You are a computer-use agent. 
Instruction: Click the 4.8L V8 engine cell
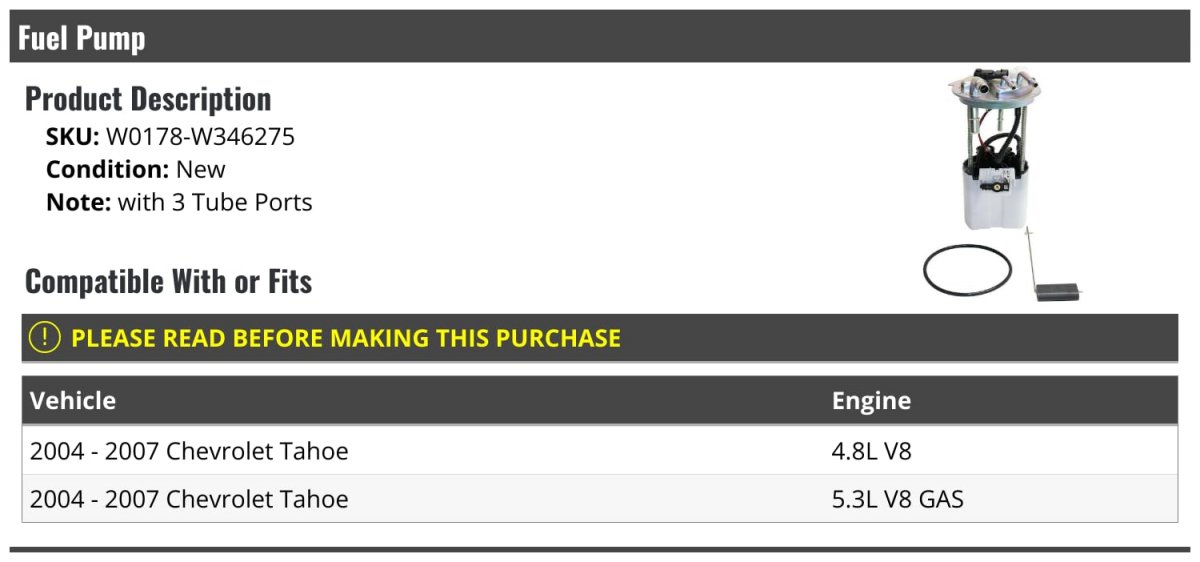click(872, 451)
